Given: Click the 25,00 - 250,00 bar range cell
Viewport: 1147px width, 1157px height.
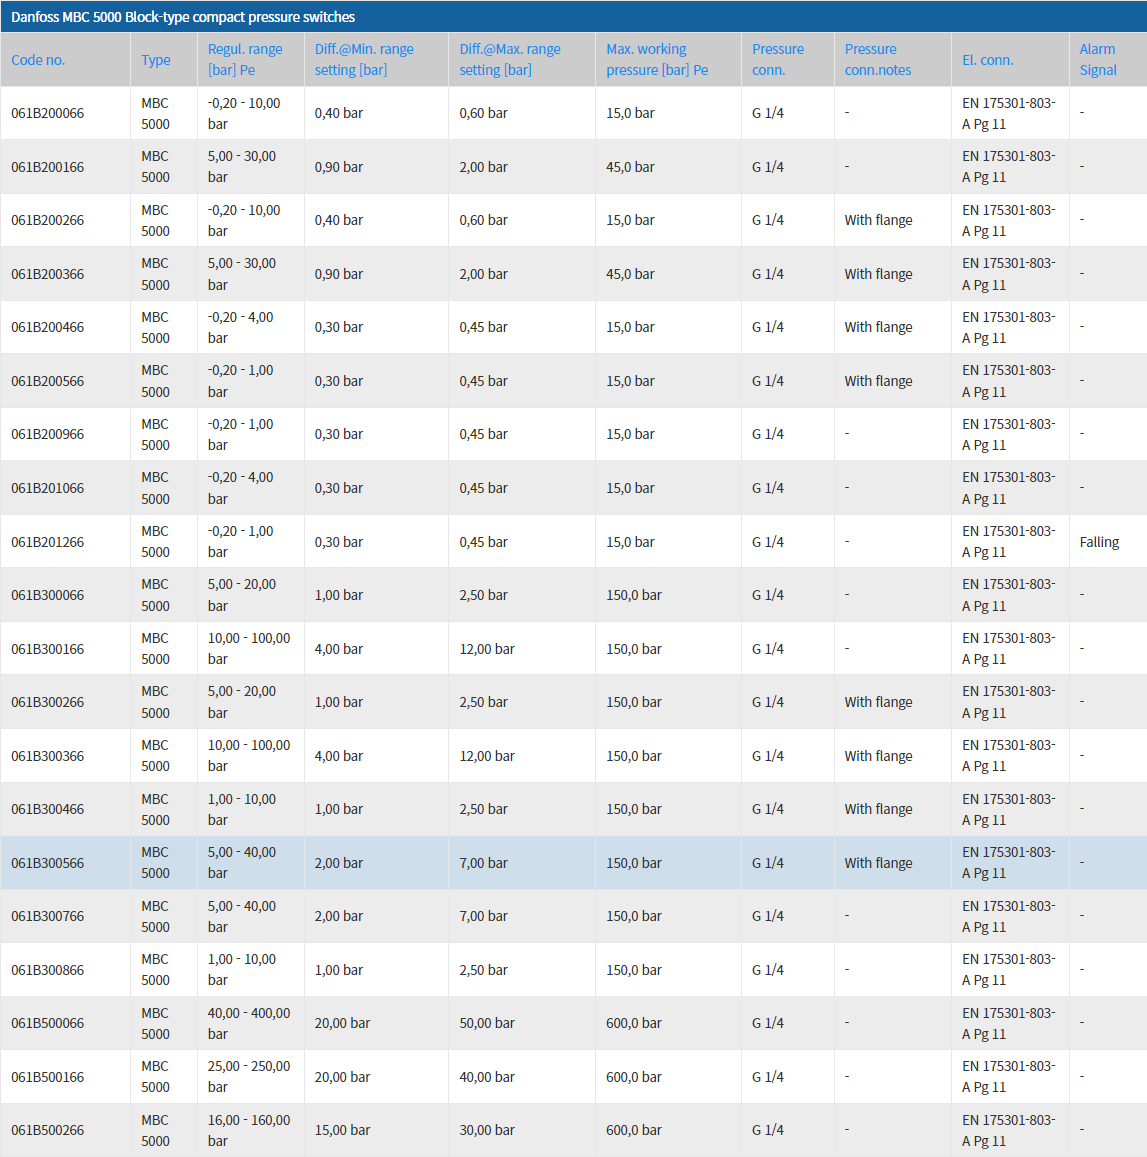Looking at the screenshot, I should pyautogui.click(x=249, y=1077).
